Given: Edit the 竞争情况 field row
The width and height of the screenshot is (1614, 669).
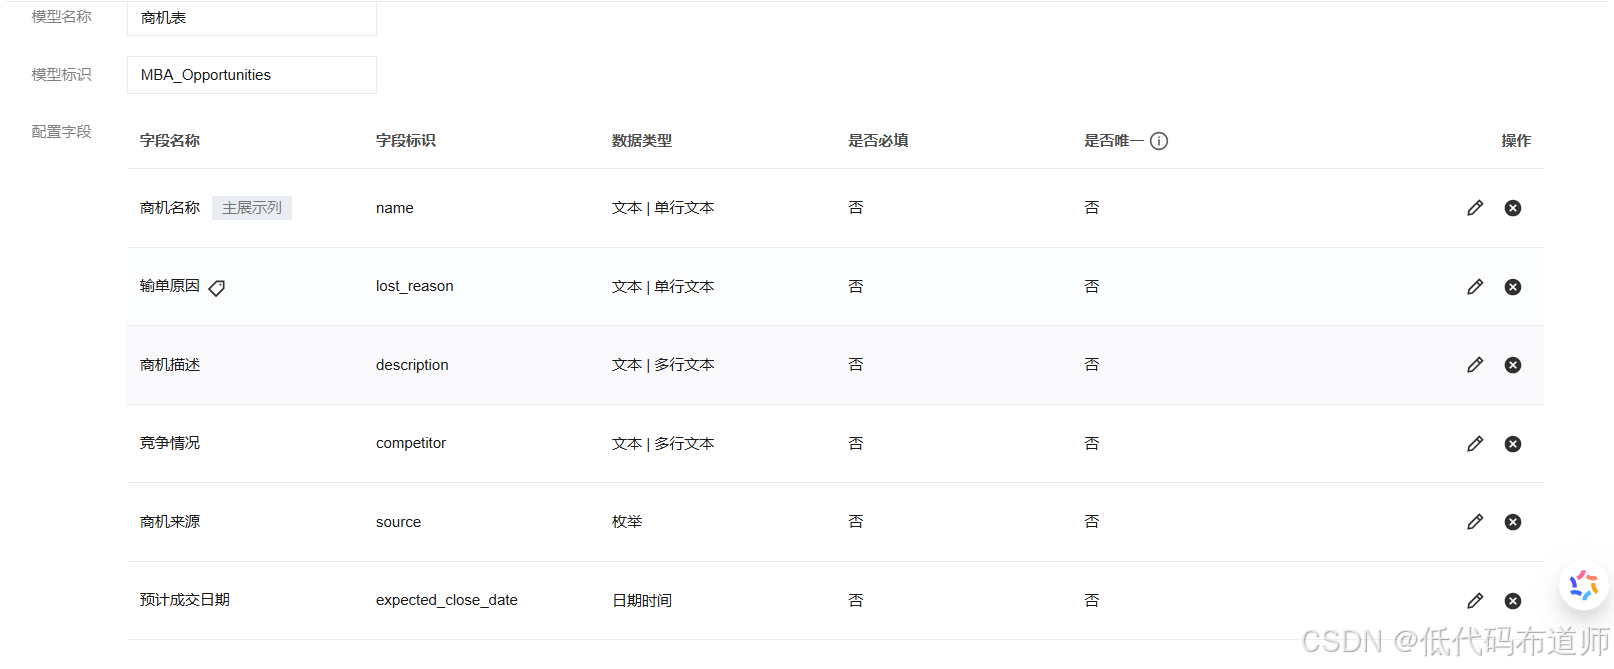Looking at the screenshot, I should 1475,444.
